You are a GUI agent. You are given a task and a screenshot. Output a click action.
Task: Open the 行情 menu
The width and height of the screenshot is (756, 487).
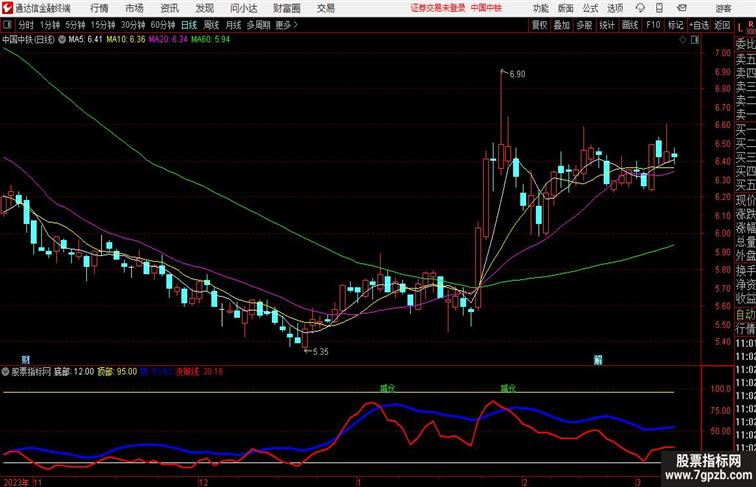[x=99, y=8]
